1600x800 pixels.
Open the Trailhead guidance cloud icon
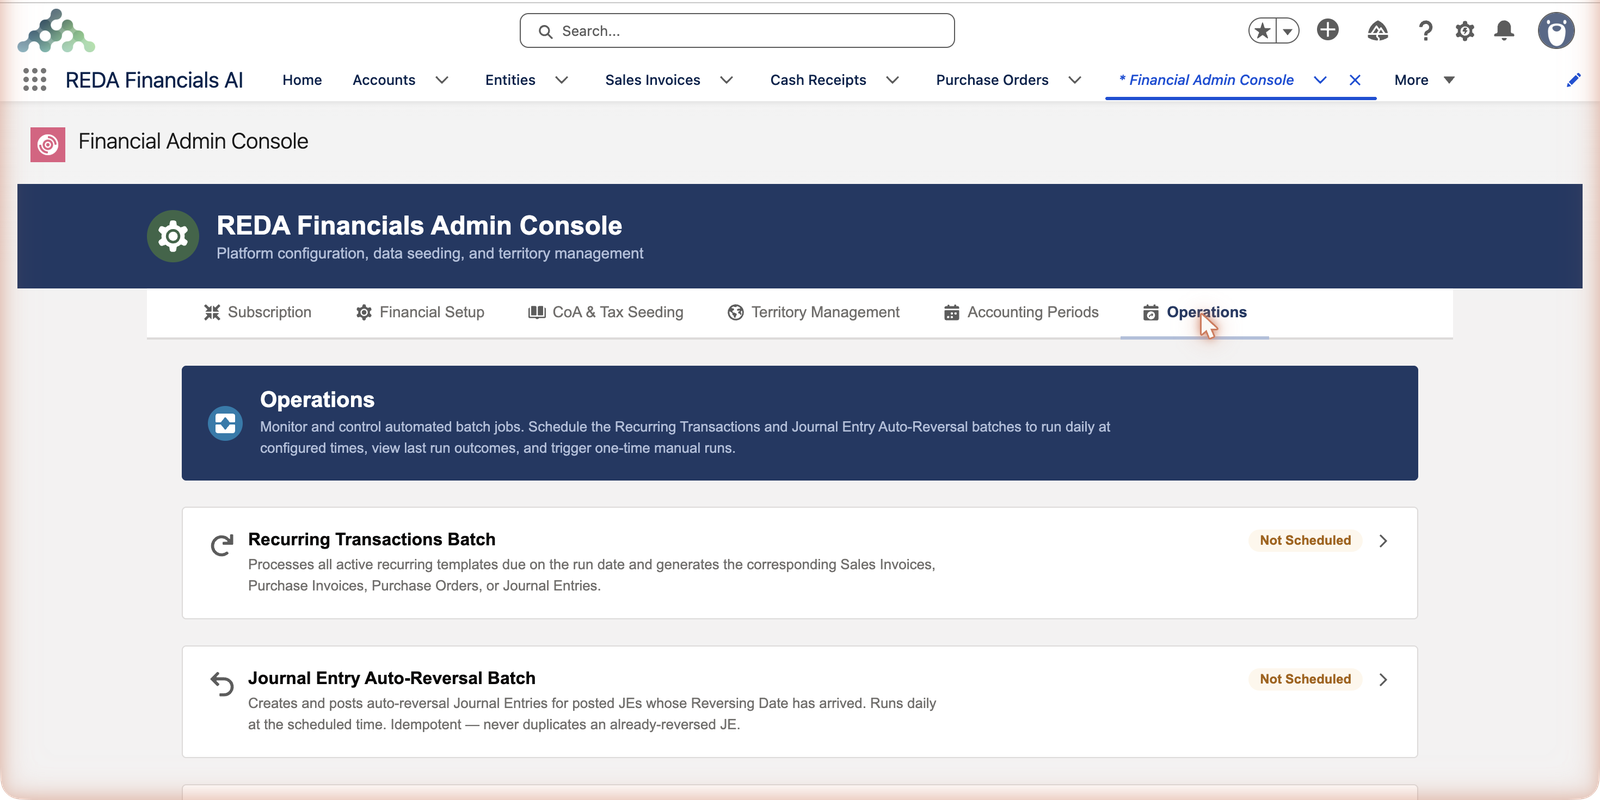pyautogui.click(x=1378, y=31)
